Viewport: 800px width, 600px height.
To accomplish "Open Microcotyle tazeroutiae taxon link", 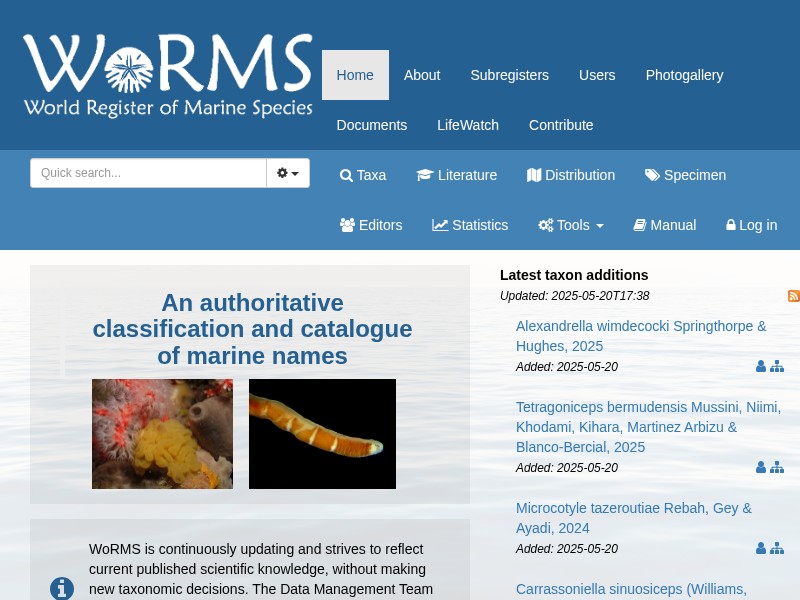I will pos(634,518).
